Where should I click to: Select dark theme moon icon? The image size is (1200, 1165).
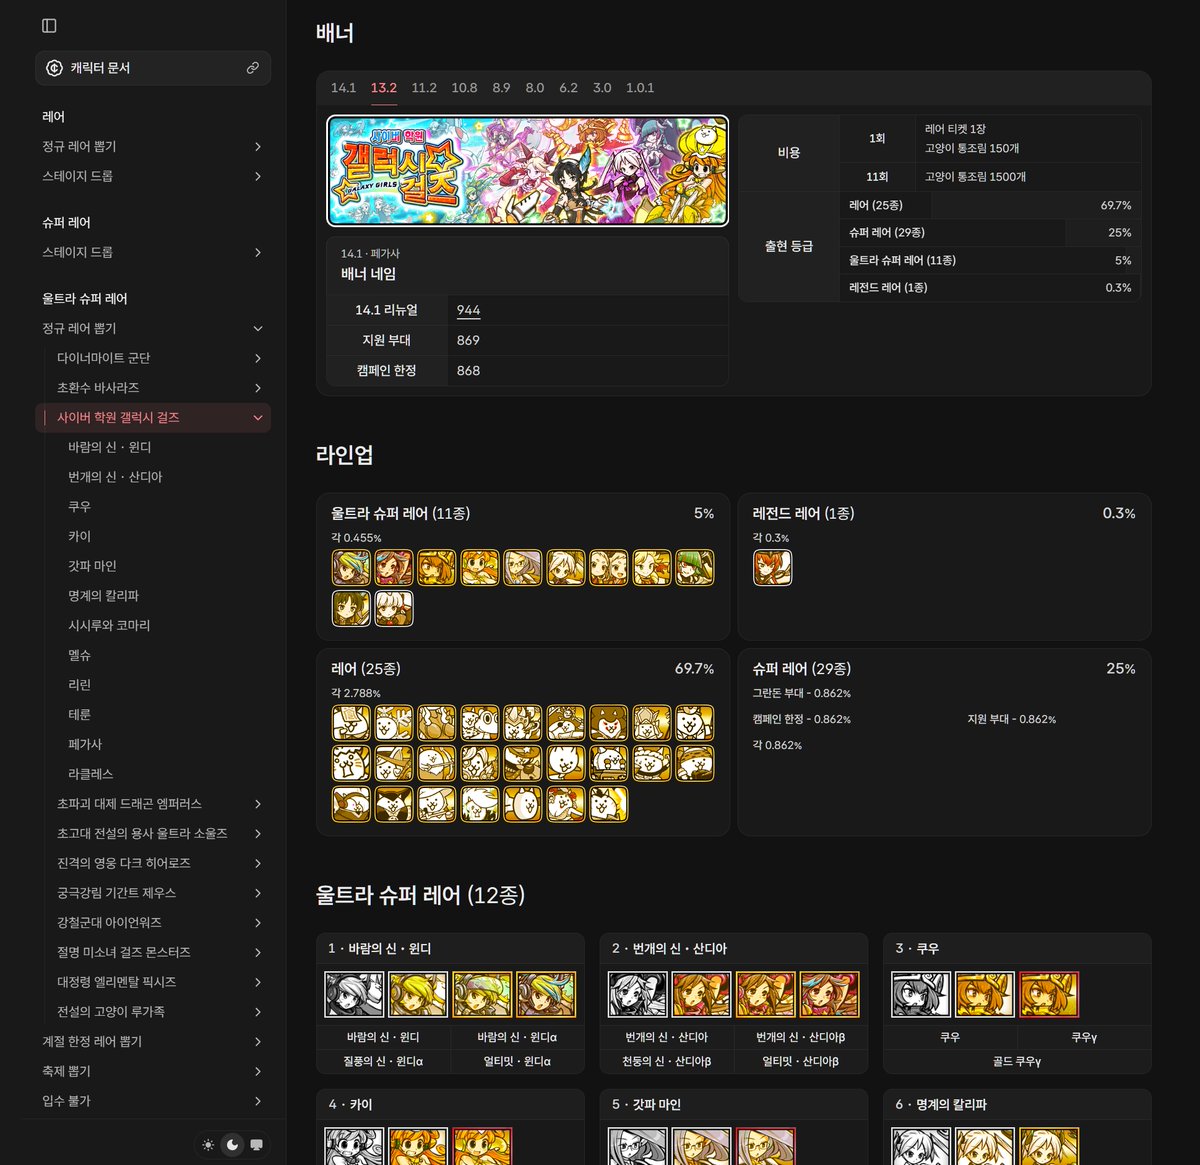point(232,1145)
